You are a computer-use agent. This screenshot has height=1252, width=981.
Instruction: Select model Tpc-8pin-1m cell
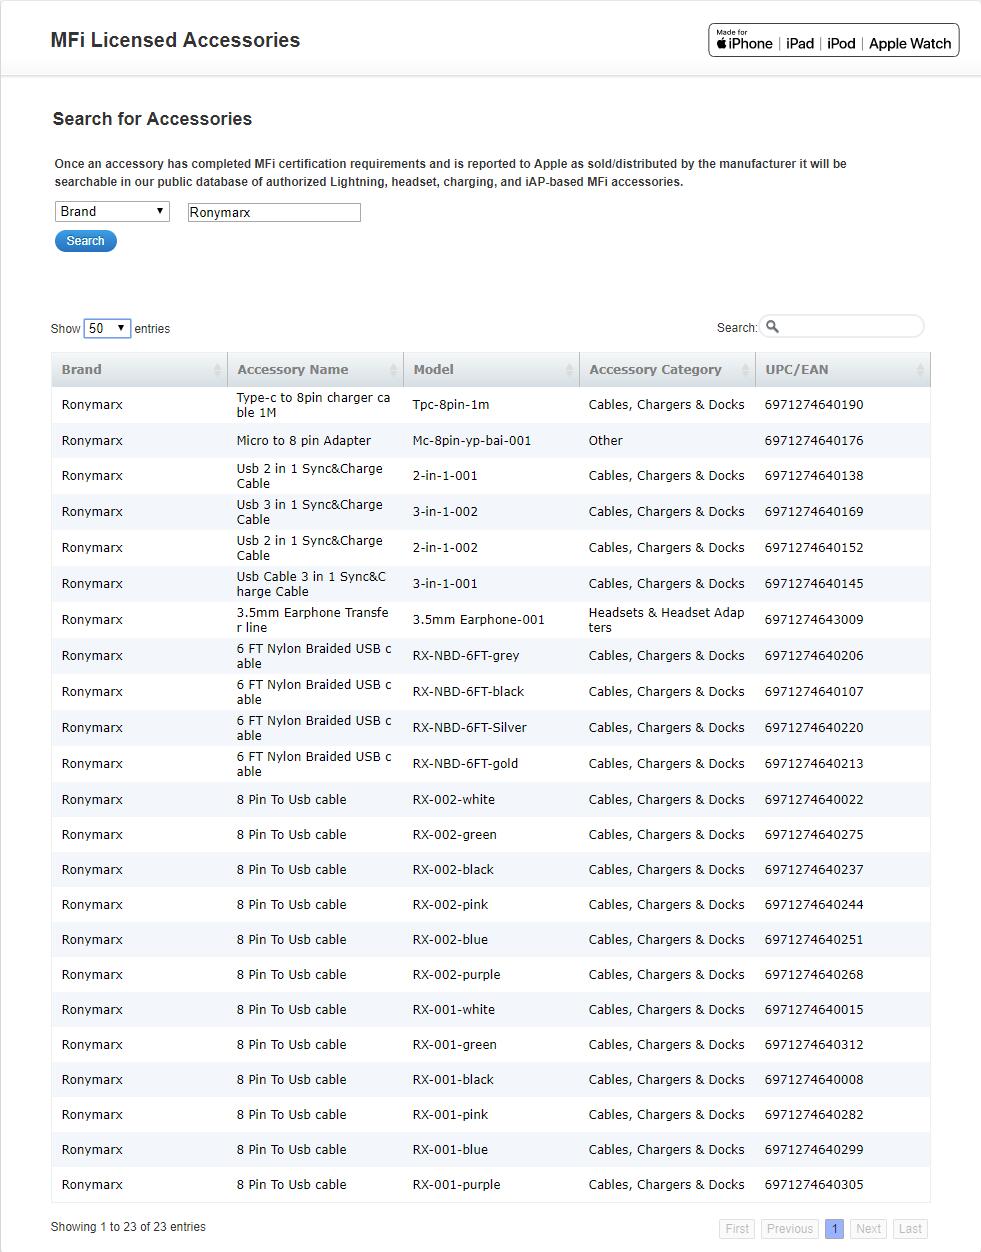451,405
